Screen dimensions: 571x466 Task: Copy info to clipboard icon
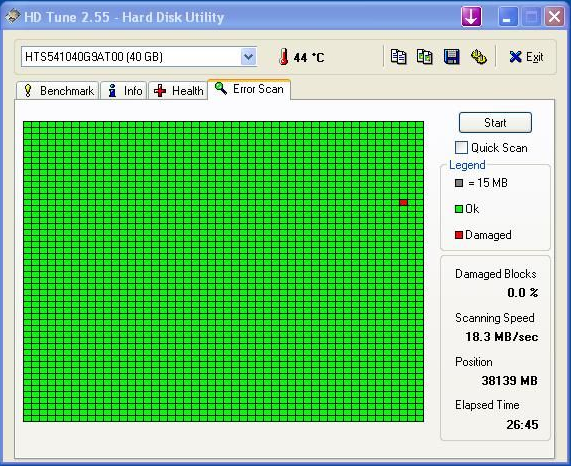coord(398,57)
